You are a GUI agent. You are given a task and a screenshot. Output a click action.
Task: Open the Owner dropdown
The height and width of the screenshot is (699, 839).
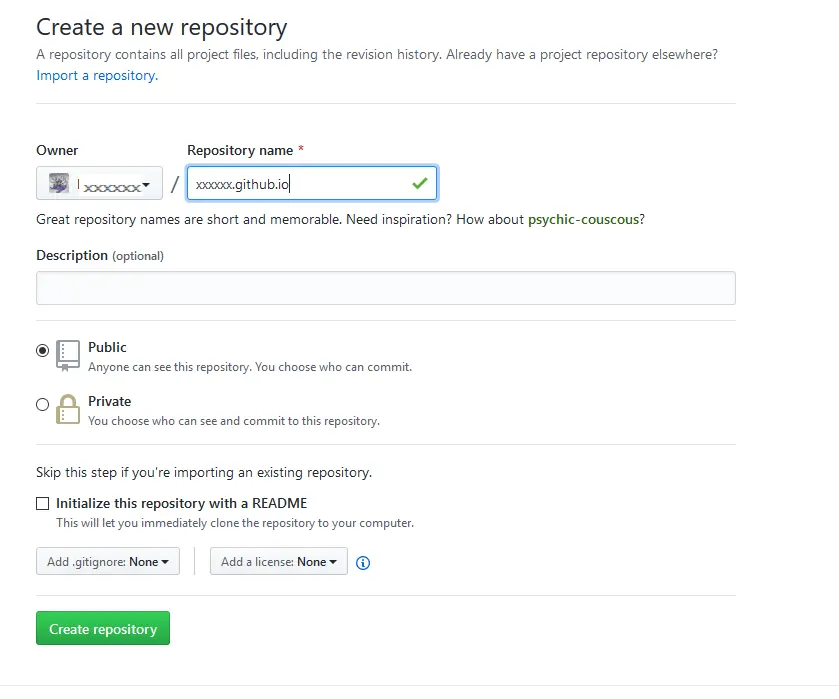[100, 184]
